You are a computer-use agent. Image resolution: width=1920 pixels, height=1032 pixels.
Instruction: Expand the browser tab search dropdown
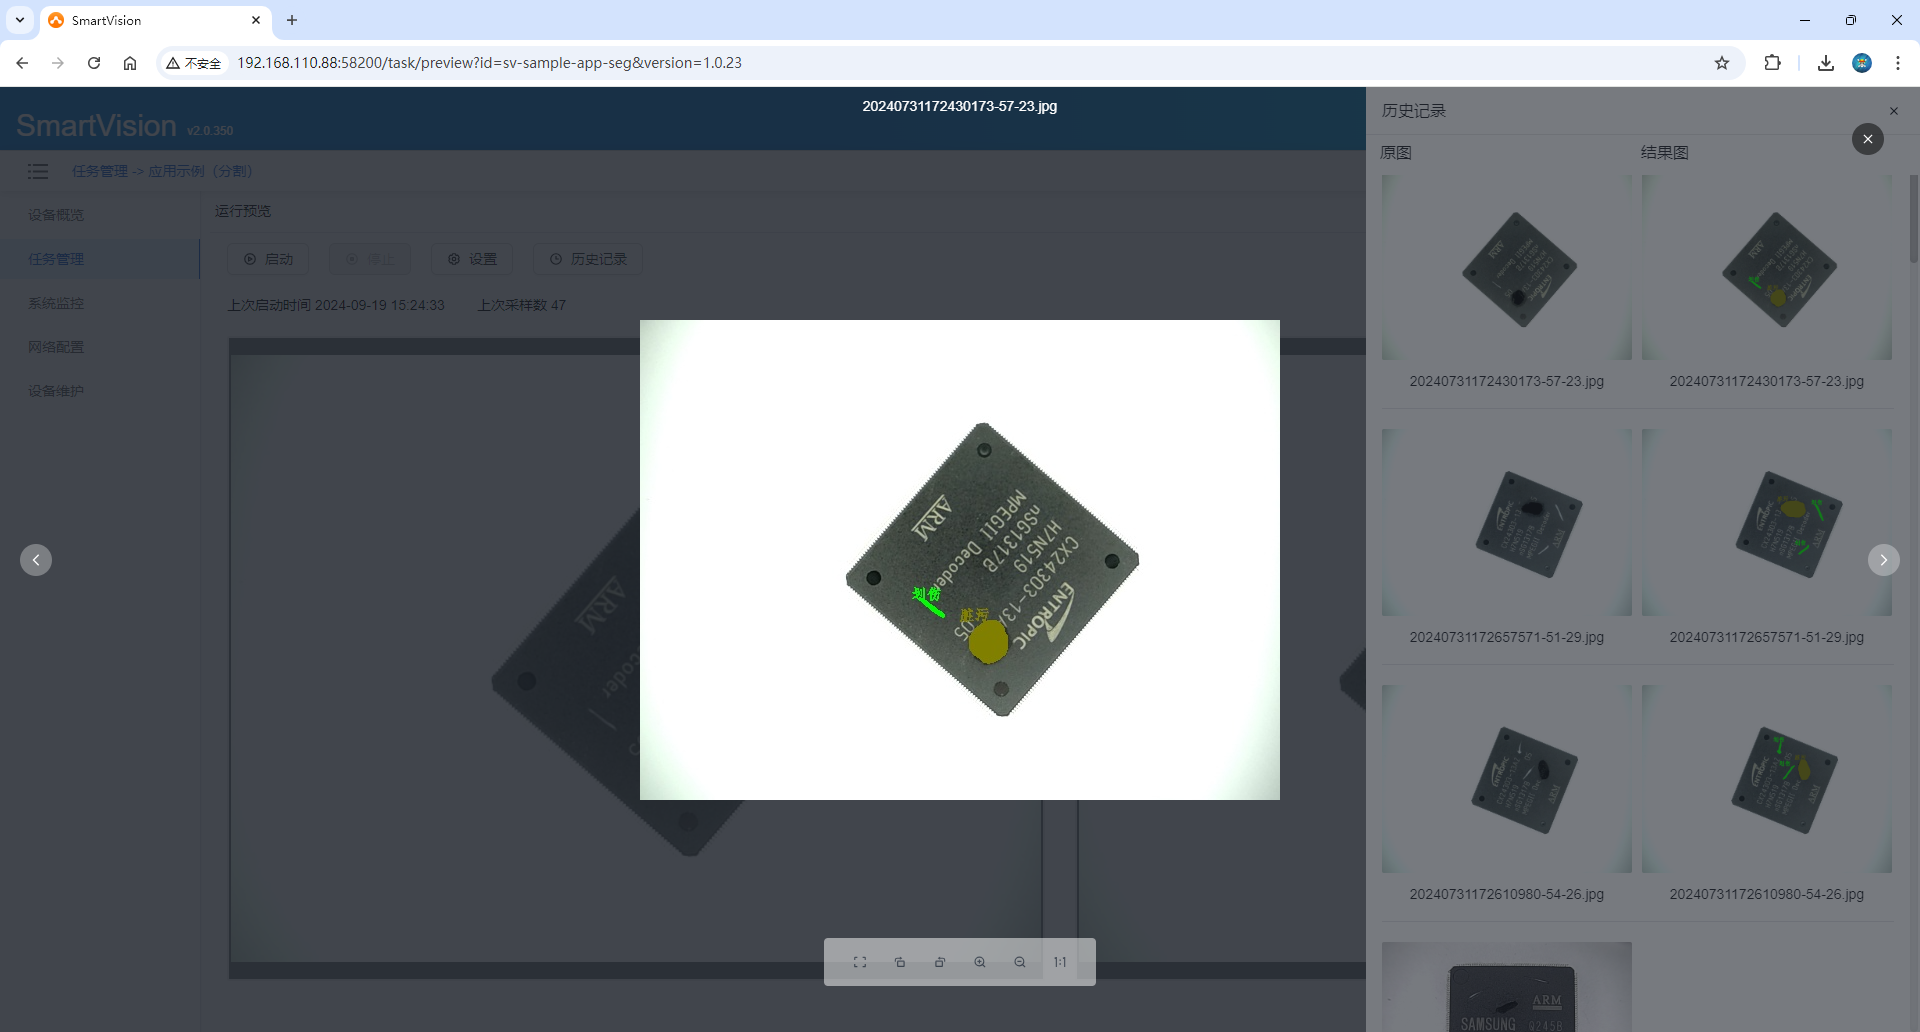point(20,20)
